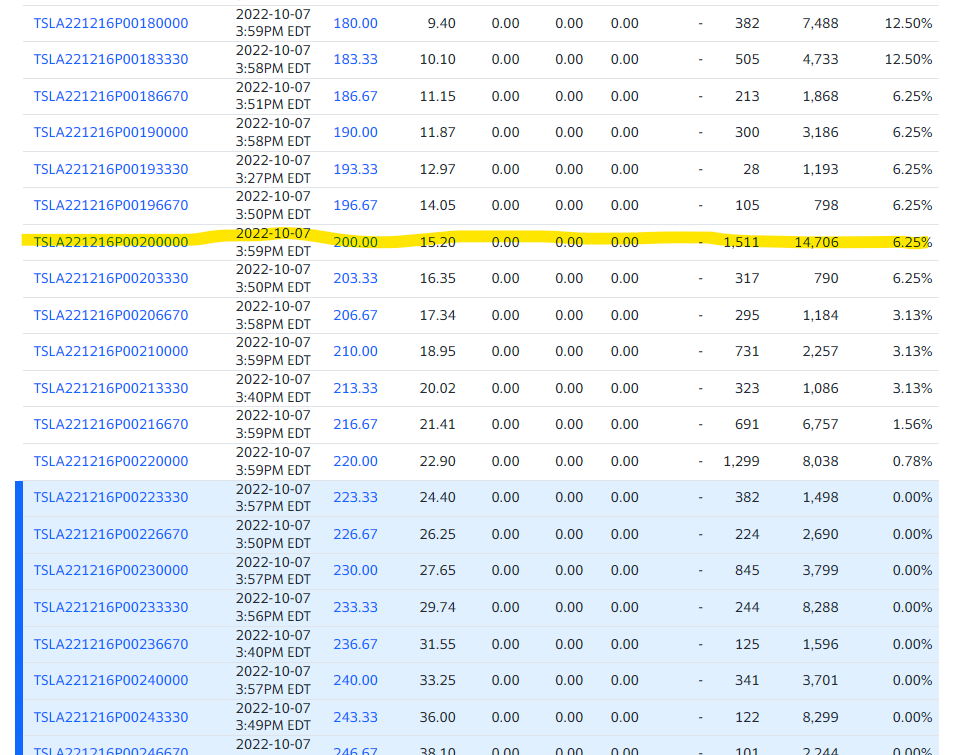
Task: Click volume value 1,511
Action: (x=741, y=242)
